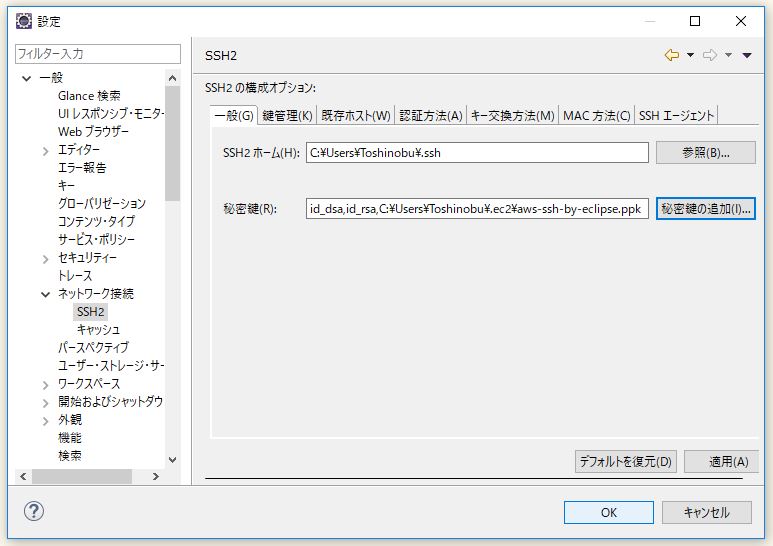This screenshot has height=546, width=773.
Task: Click the tree horizontal scroll-left arrow
Action: click(x=23, y=477)
